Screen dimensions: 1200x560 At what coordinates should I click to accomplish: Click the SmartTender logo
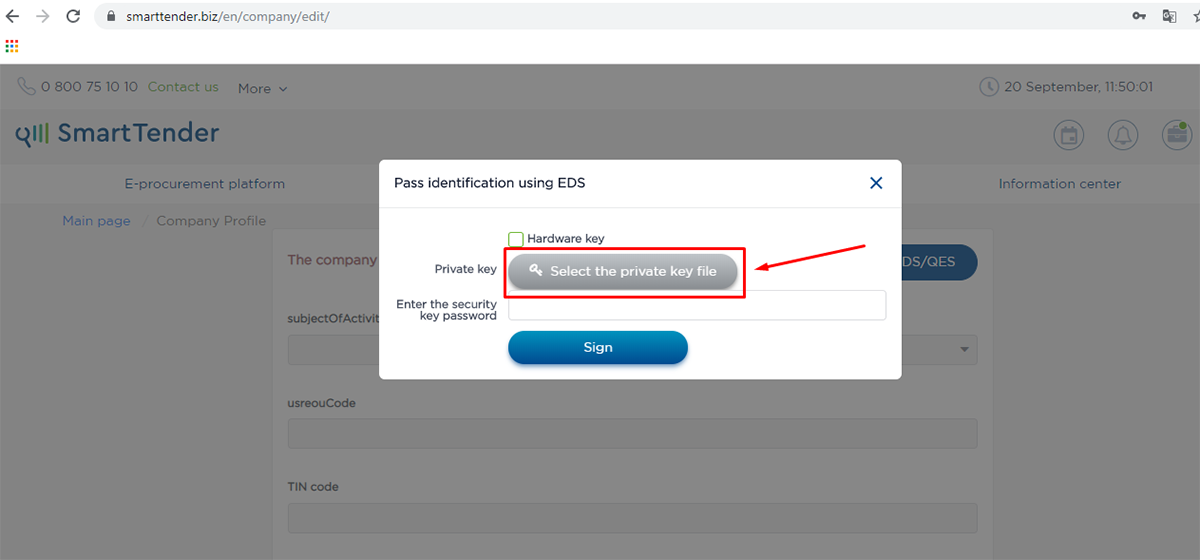(x=118, y=134)
